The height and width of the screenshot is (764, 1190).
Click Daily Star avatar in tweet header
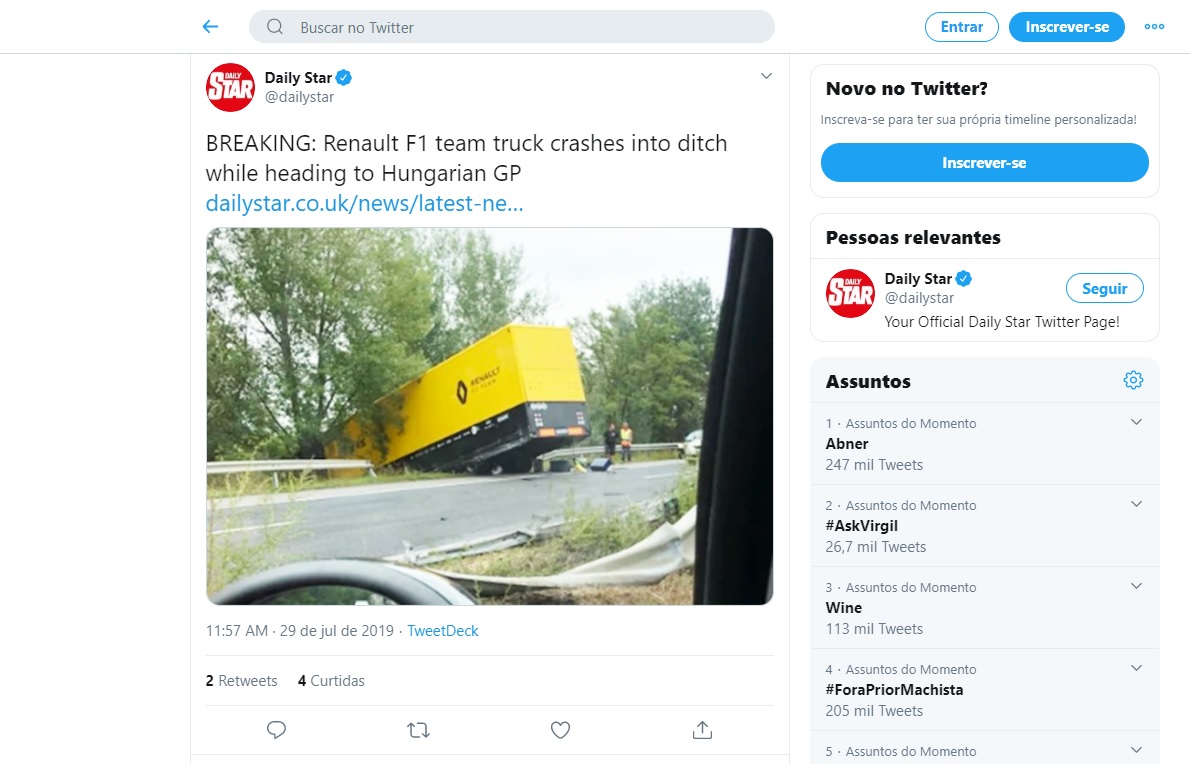pos(230,87)
